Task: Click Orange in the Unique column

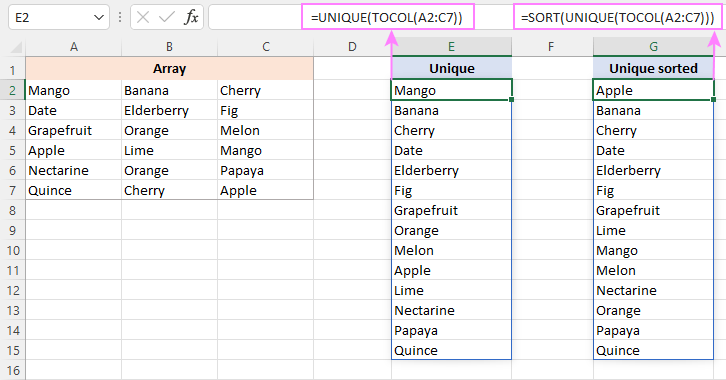Action: pyautogui.click(x=451, y=230)
